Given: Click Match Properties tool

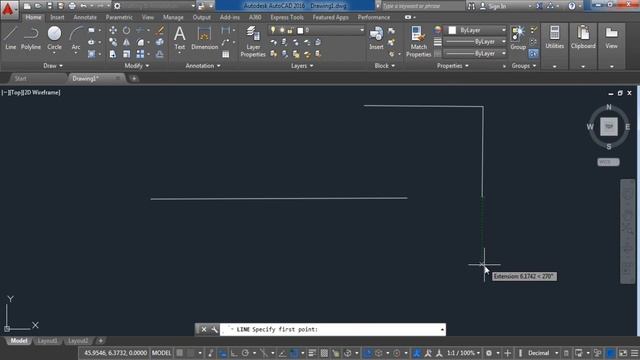Looking at the screenshot, I should [418, 41].
